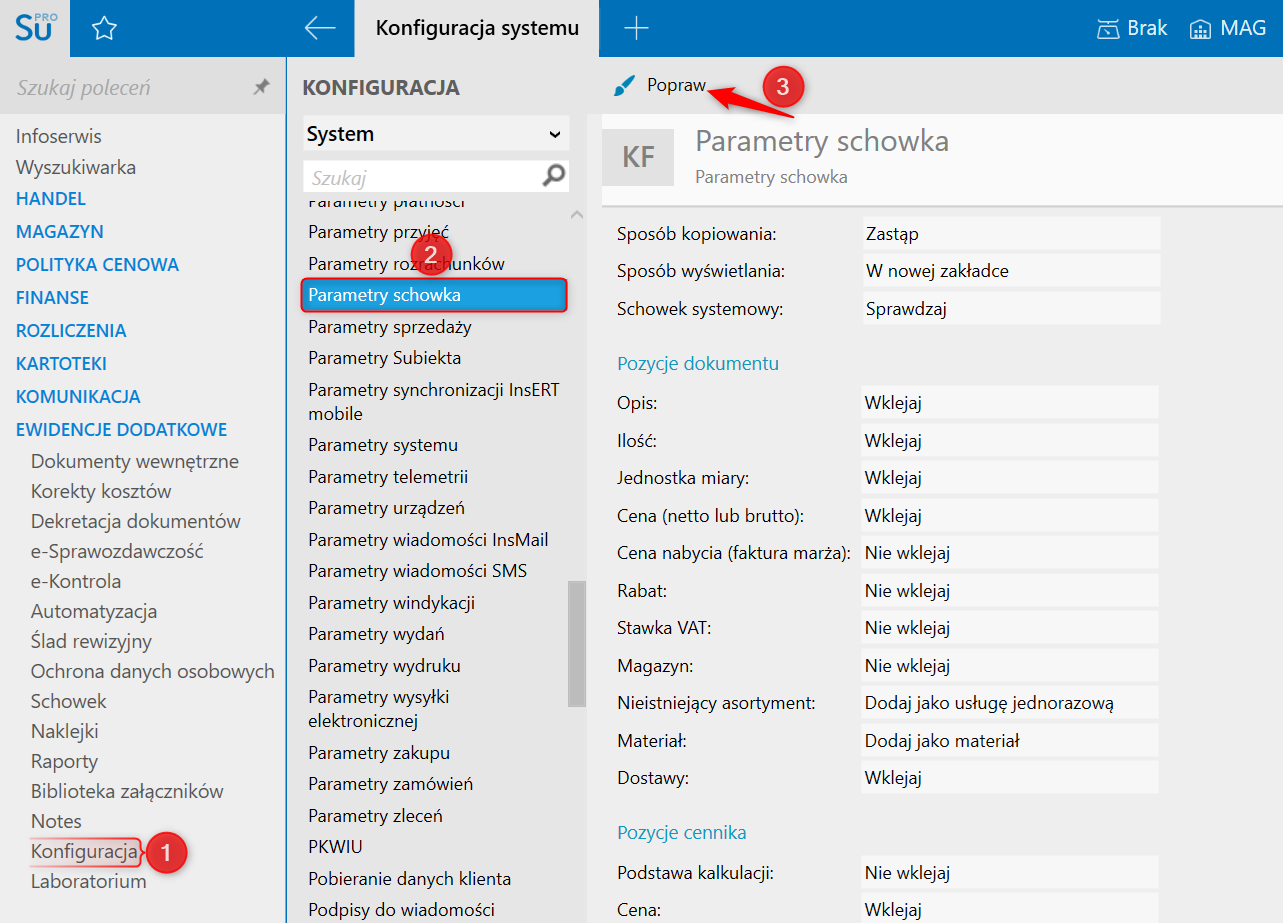Open Konfiguracja in the left sidebar
The width and height of the screenshot is (1283, 923).
(x=85, y=852)
